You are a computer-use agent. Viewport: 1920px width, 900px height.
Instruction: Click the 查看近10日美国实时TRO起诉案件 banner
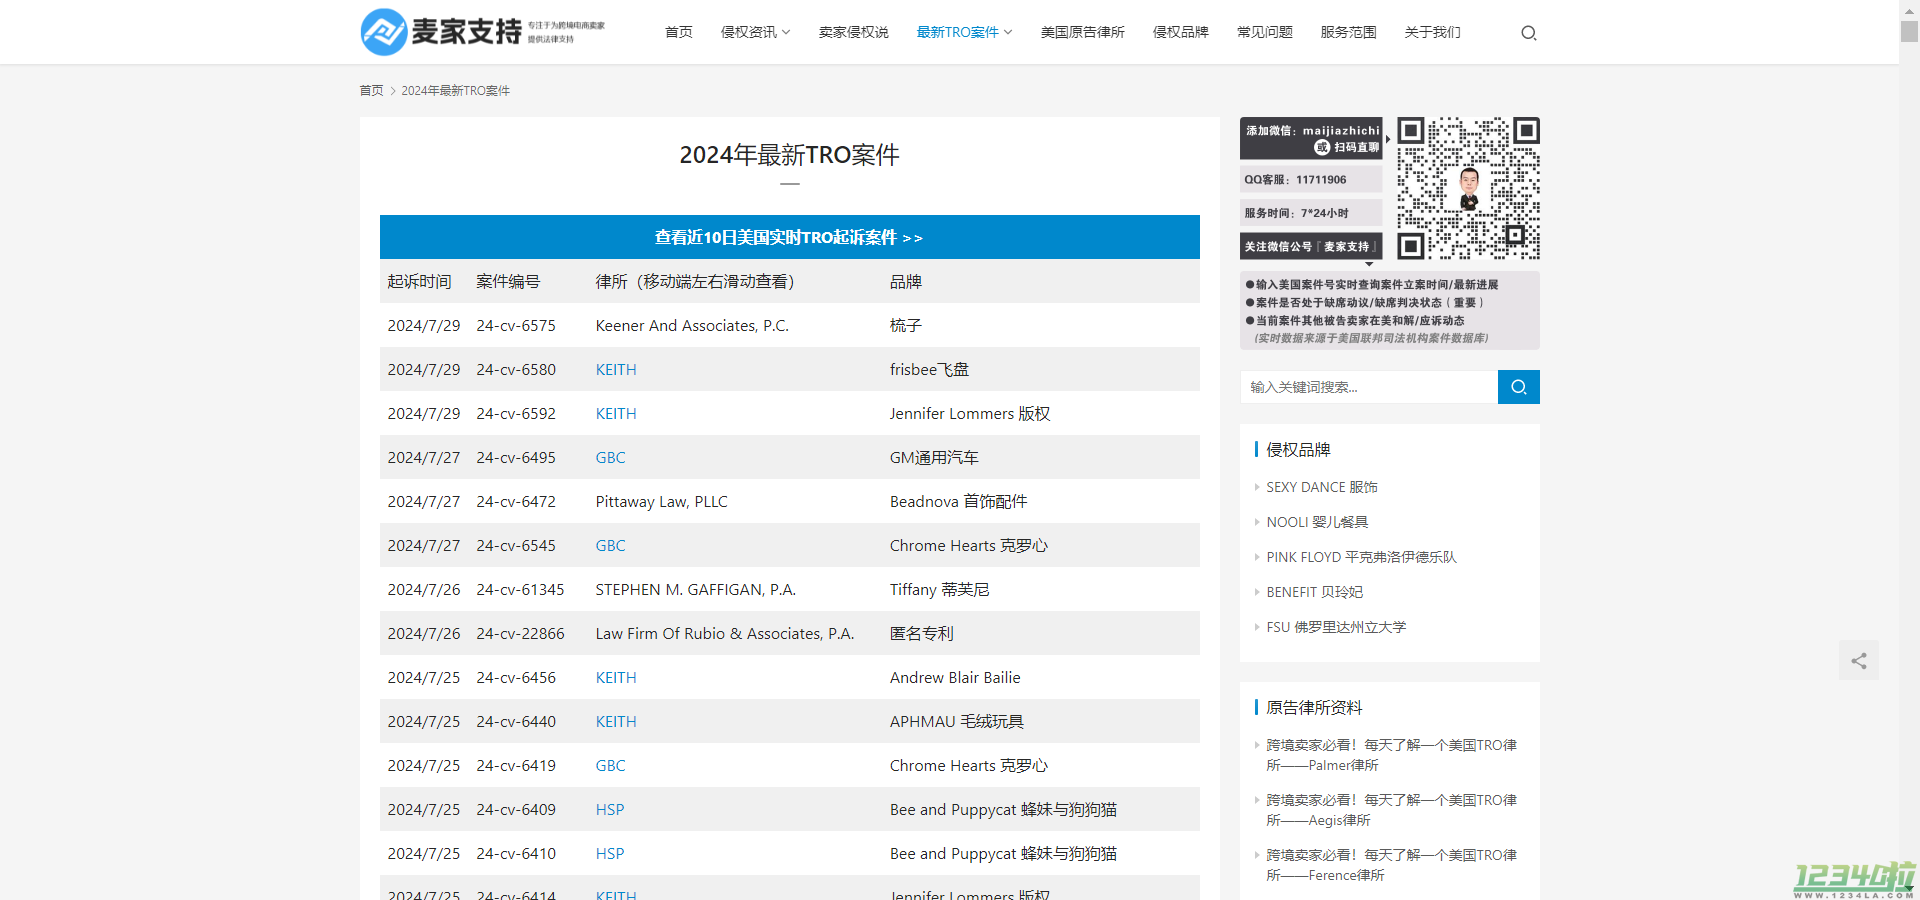(790, 237)
